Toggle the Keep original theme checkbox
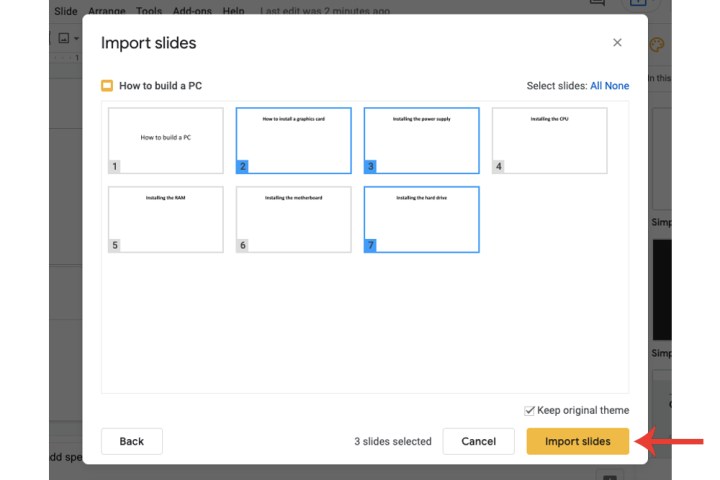This screenshot has width=720, height=480. (x=529, y=410)
